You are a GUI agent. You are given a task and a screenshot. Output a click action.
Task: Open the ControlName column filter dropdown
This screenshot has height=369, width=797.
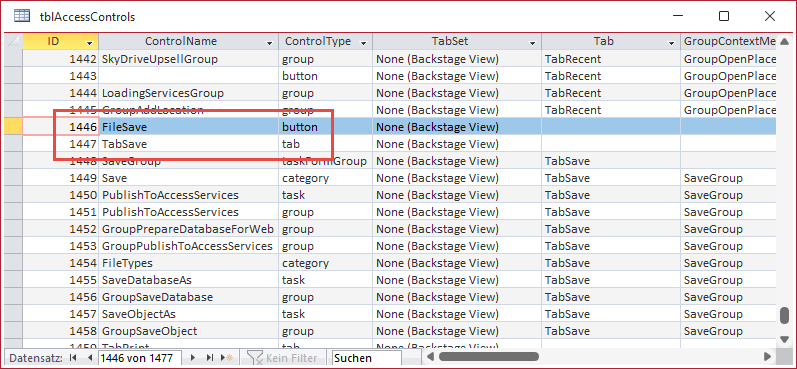(x=270, y=43)
